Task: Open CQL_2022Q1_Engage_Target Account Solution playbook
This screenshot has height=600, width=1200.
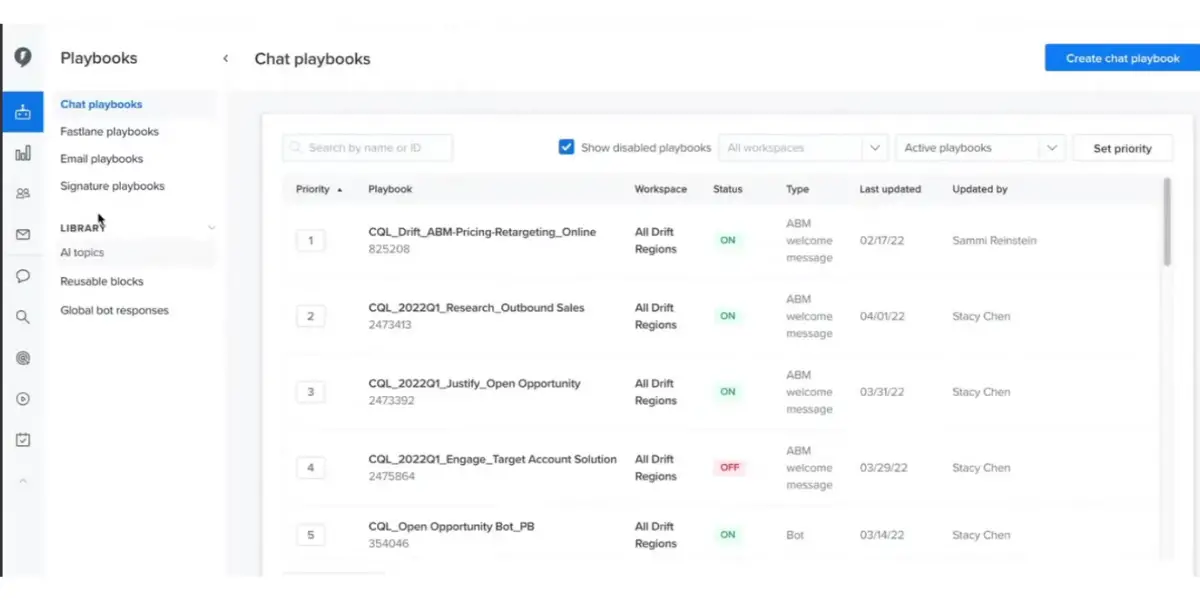Action: tap(492, 460)
